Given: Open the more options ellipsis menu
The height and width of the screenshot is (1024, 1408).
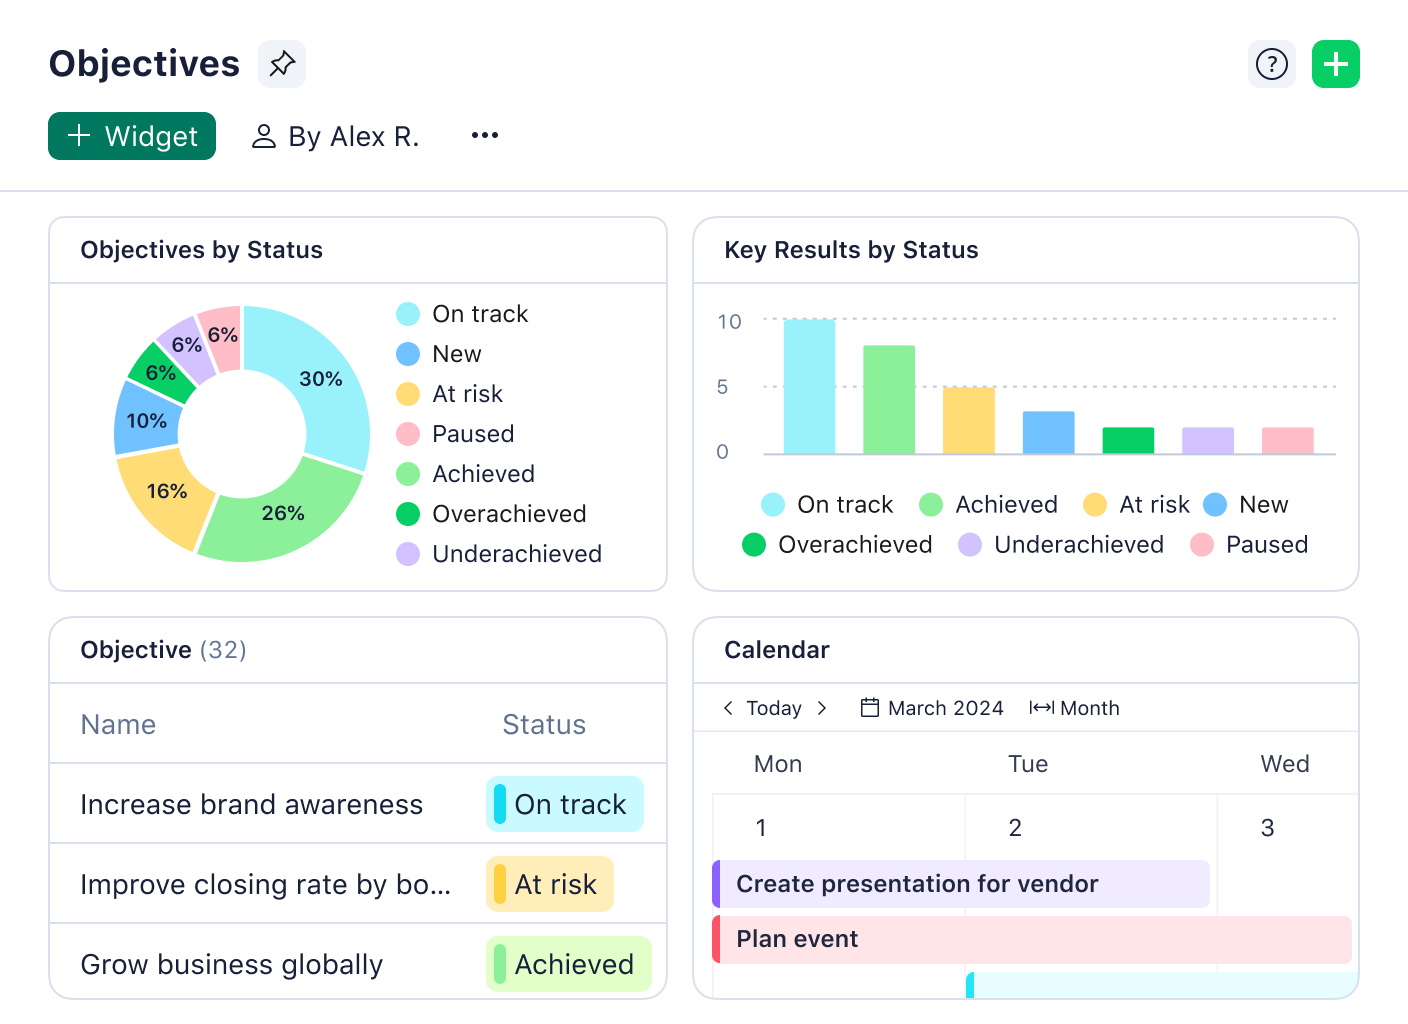Looking at the screenshot, I should pos(484,136).
